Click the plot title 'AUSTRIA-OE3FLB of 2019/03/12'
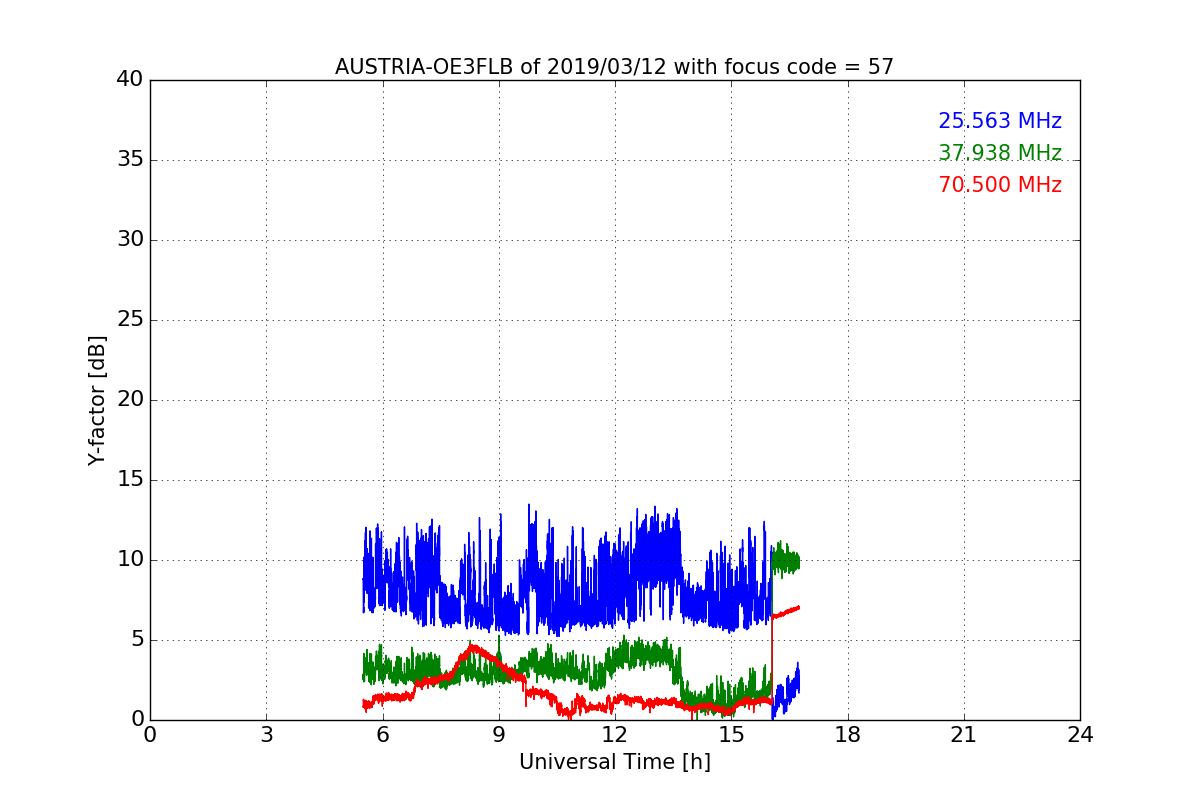The width and height of the screenshot is (1200, 800). (614, 67)
